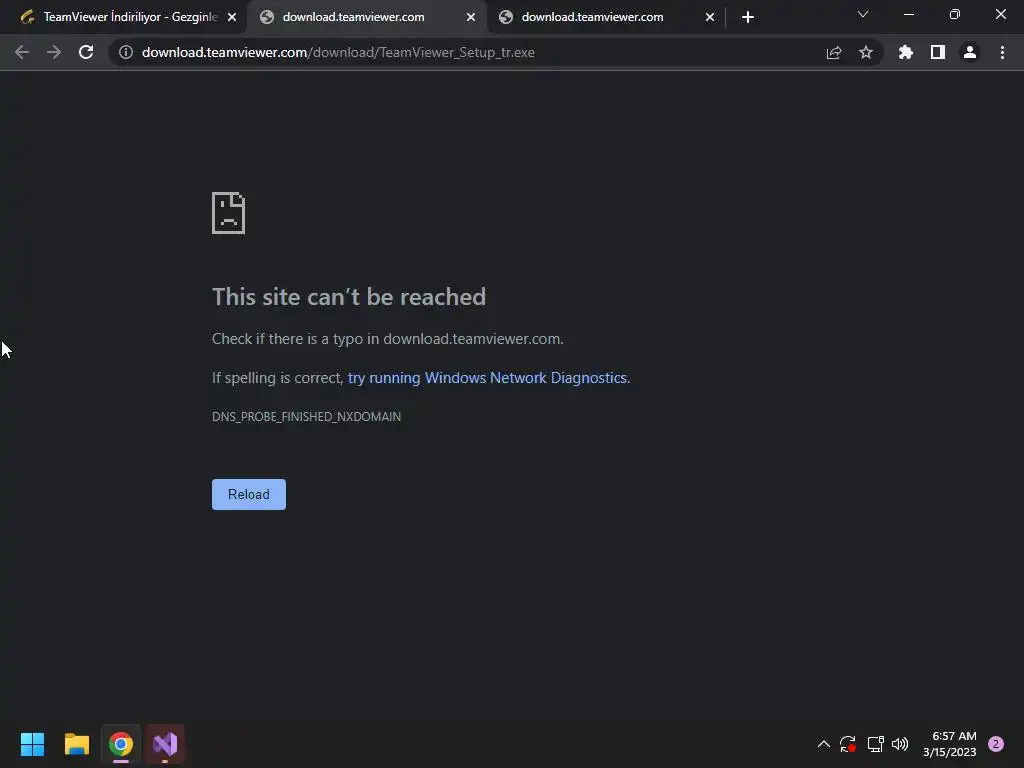
Task: Click the sad page error icon
Action: coord(229,213)
